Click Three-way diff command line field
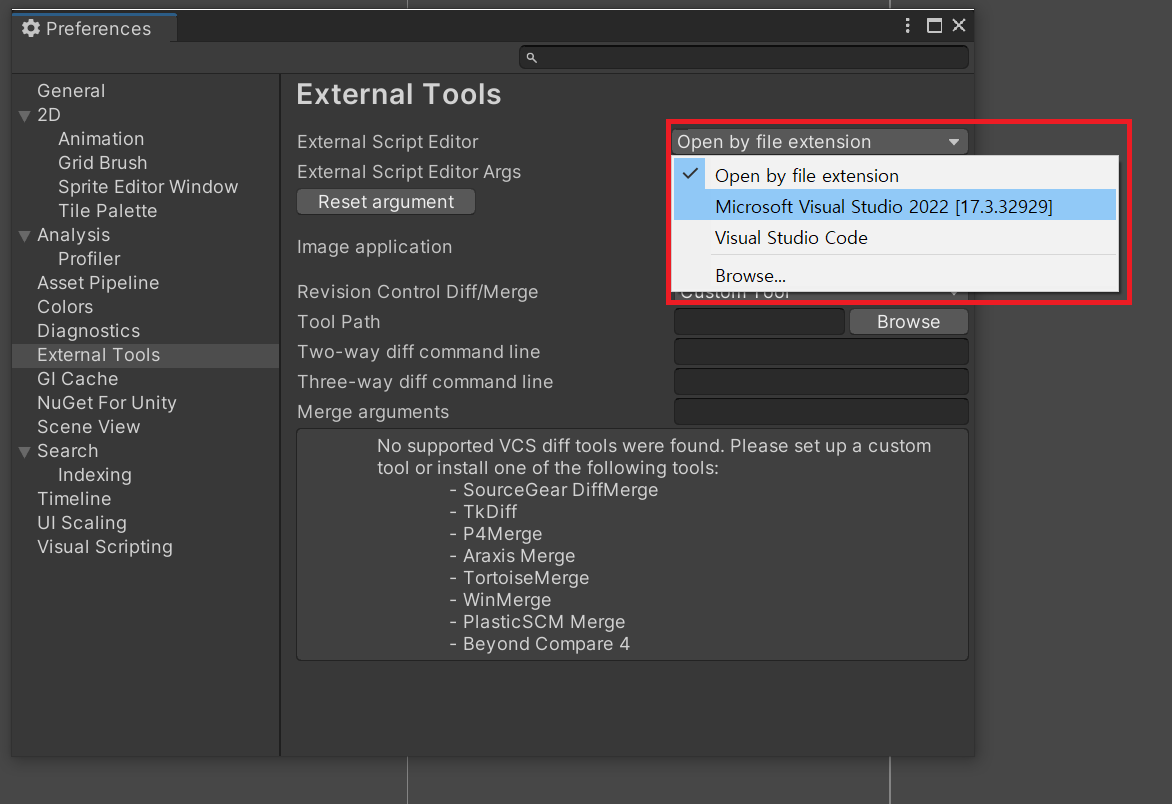The width and height of the screenshot is (1172, 804). pyautogui.click(x=821, y=382)
